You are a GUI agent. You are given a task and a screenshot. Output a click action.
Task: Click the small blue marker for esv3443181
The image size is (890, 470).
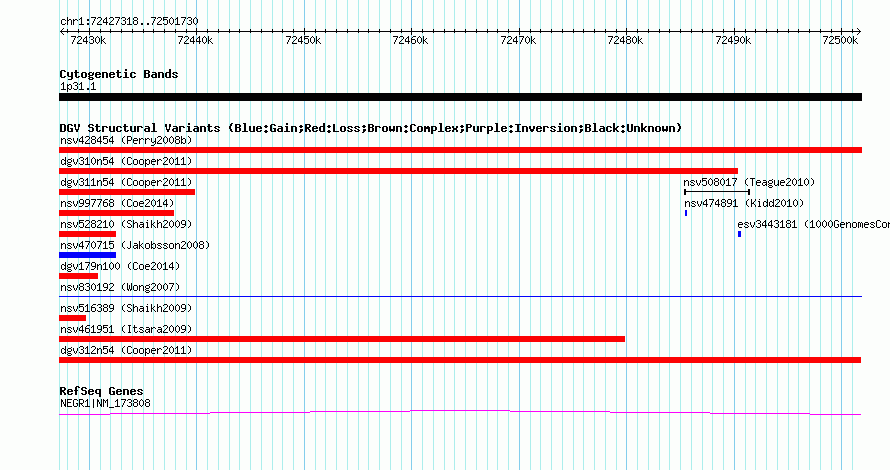739,234
